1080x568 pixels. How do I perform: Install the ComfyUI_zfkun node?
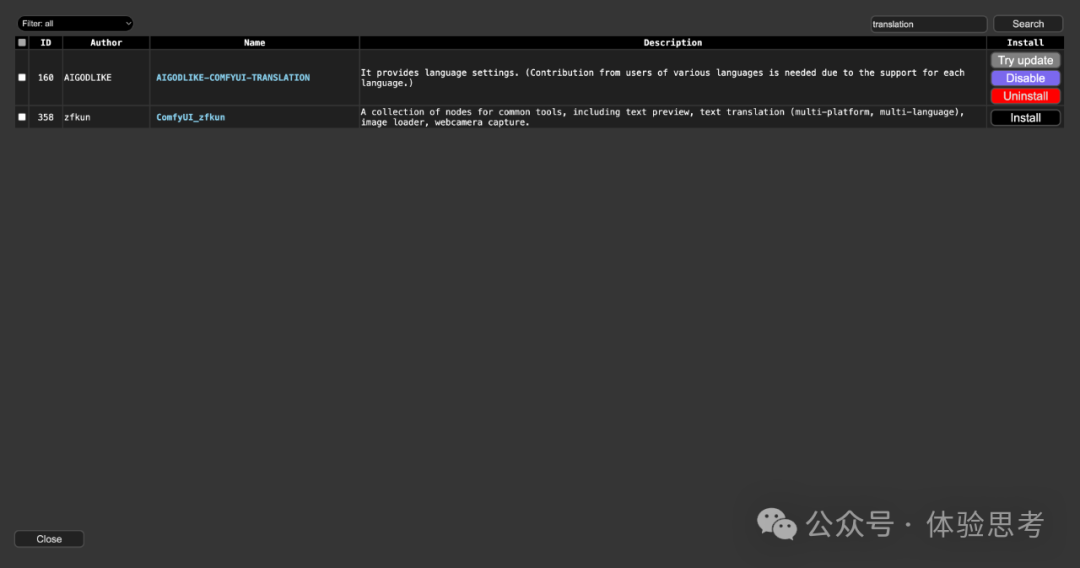tap(1025, 118)
